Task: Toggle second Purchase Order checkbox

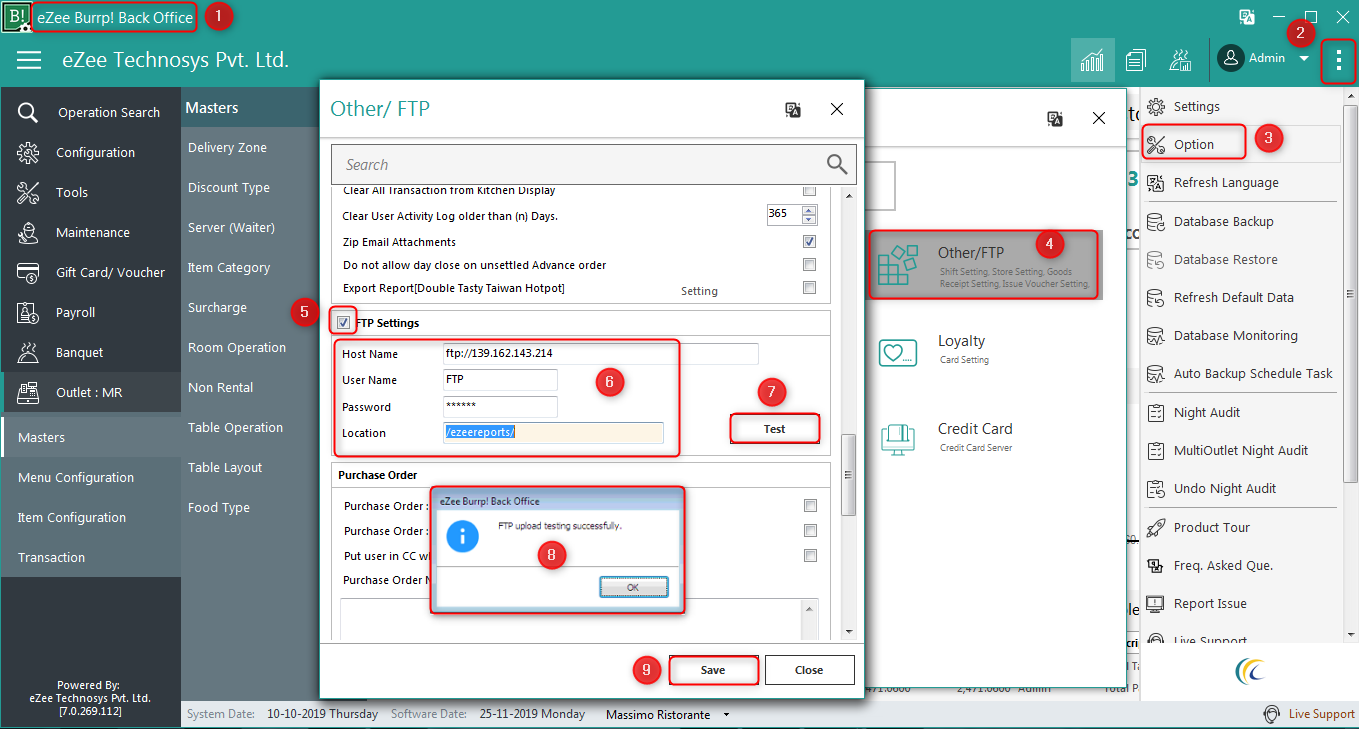Action: click(x=811, y=530)
